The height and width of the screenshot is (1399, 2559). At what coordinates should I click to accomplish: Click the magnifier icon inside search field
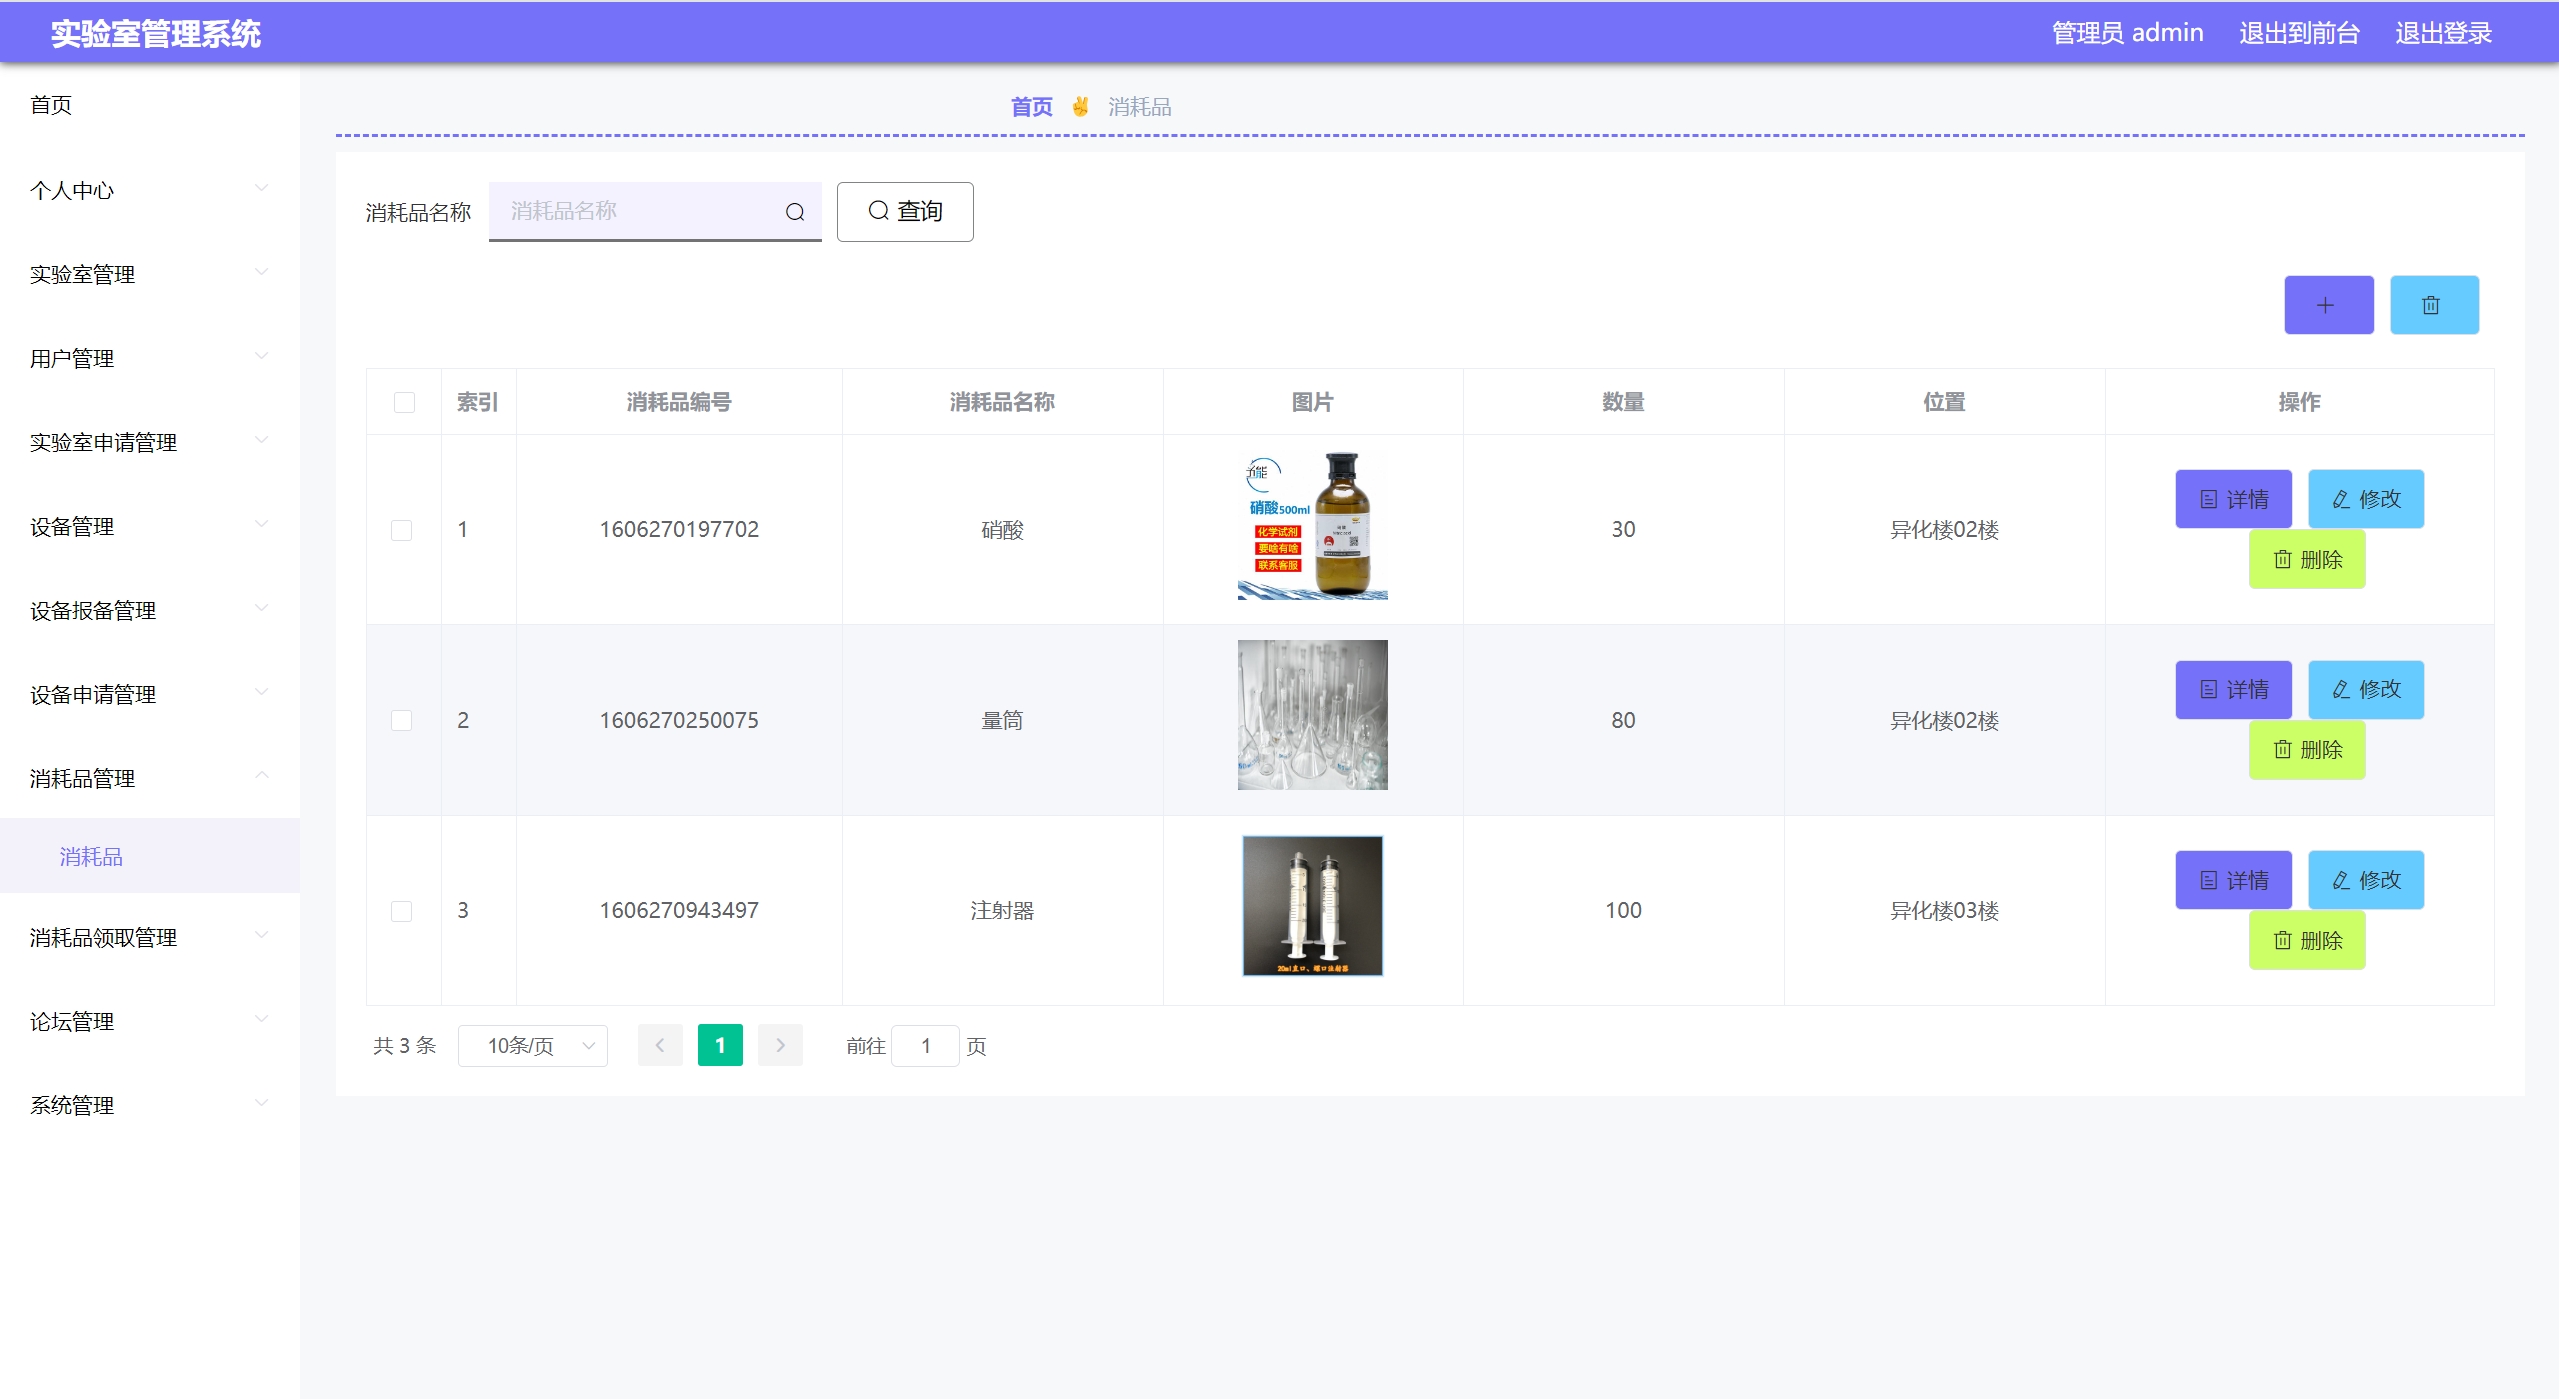795,212
